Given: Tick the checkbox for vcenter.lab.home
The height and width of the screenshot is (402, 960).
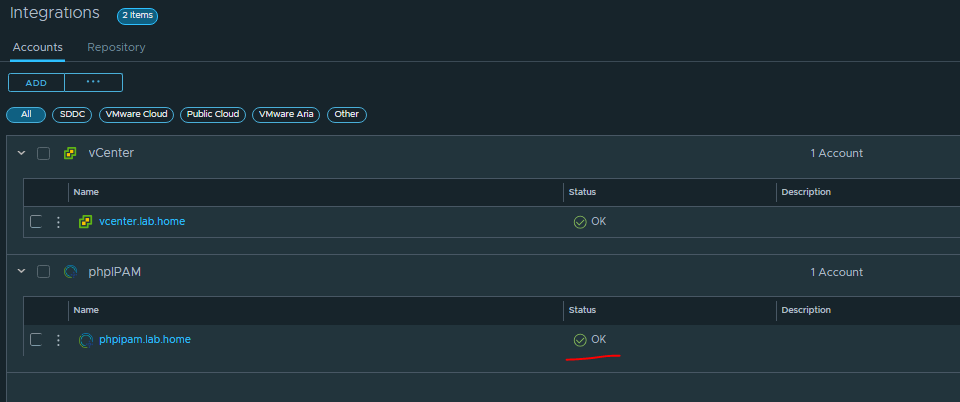Looking at the screenshot, I should coord(36,222).
